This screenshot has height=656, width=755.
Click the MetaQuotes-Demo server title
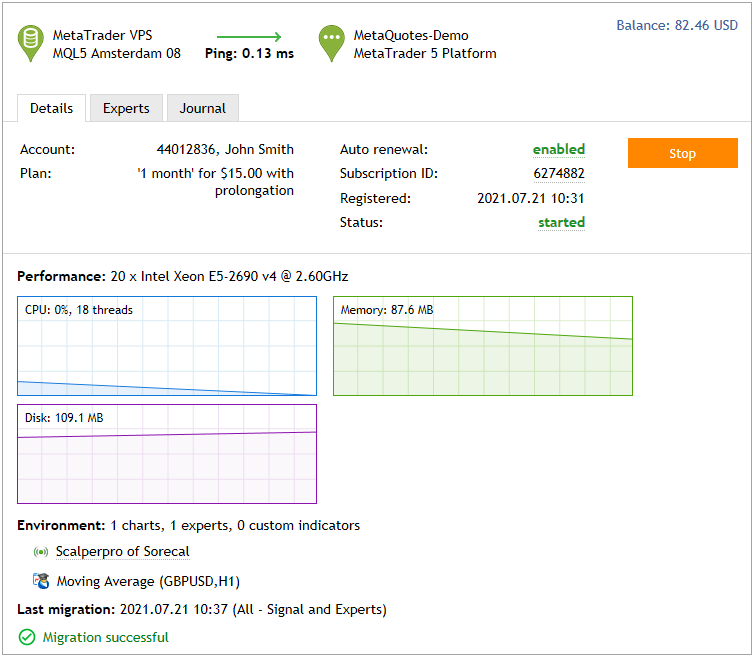pyautogui.click(x=411, y=35)
